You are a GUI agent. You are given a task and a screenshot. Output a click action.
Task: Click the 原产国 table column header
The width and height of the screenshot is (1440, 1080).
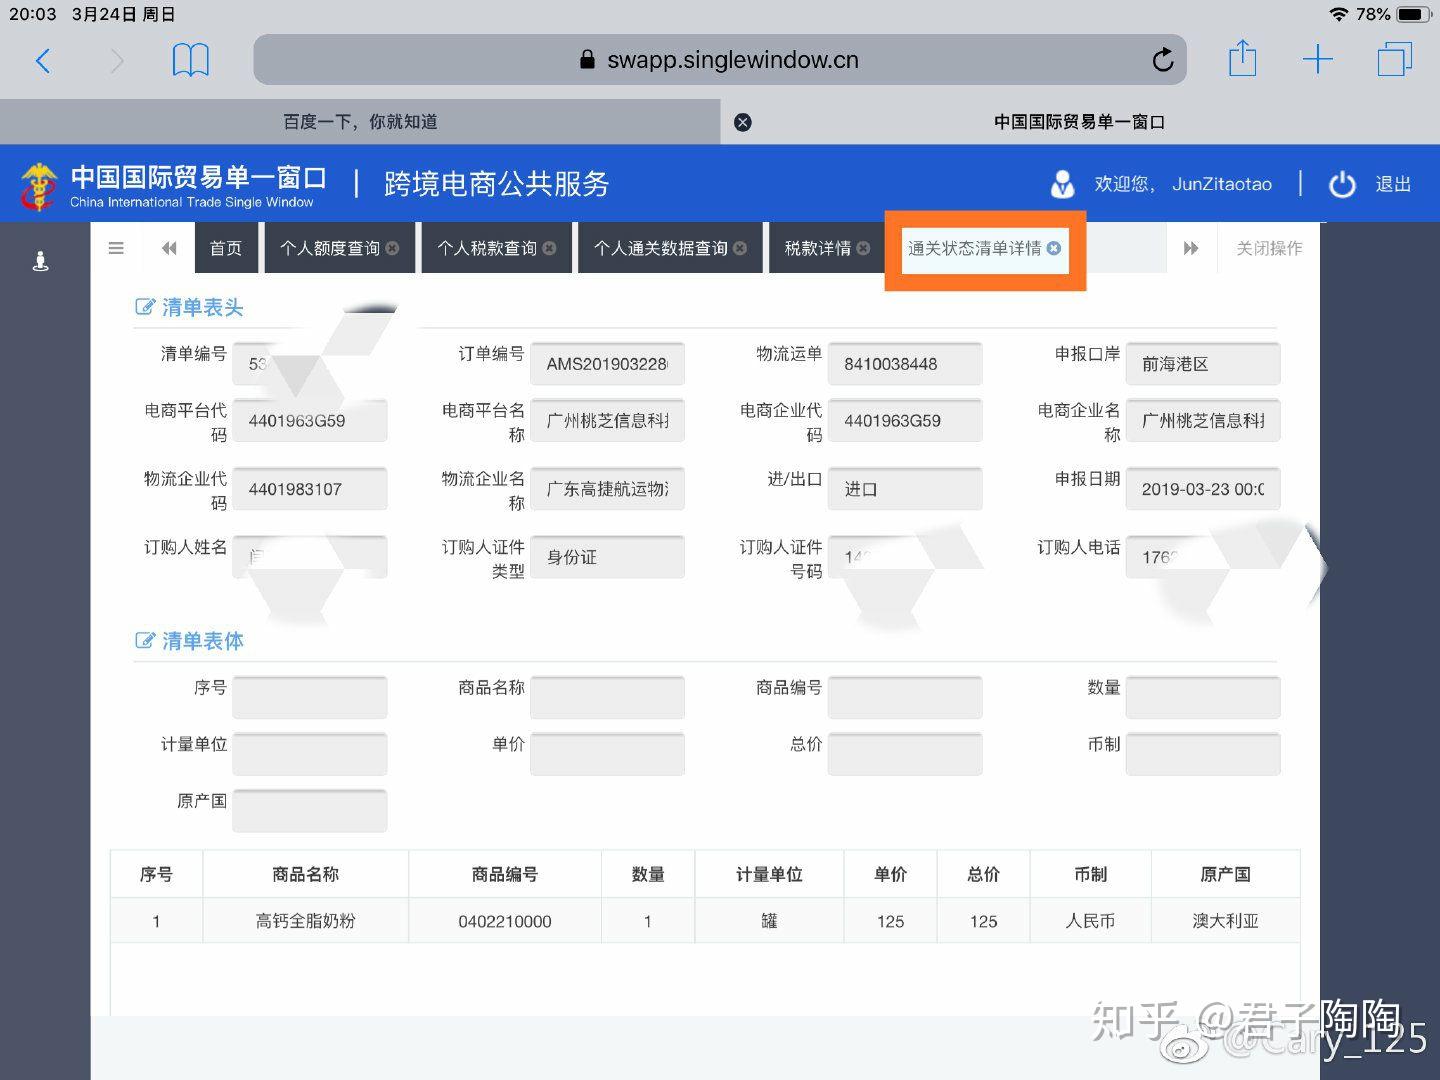pos(1225,875)
